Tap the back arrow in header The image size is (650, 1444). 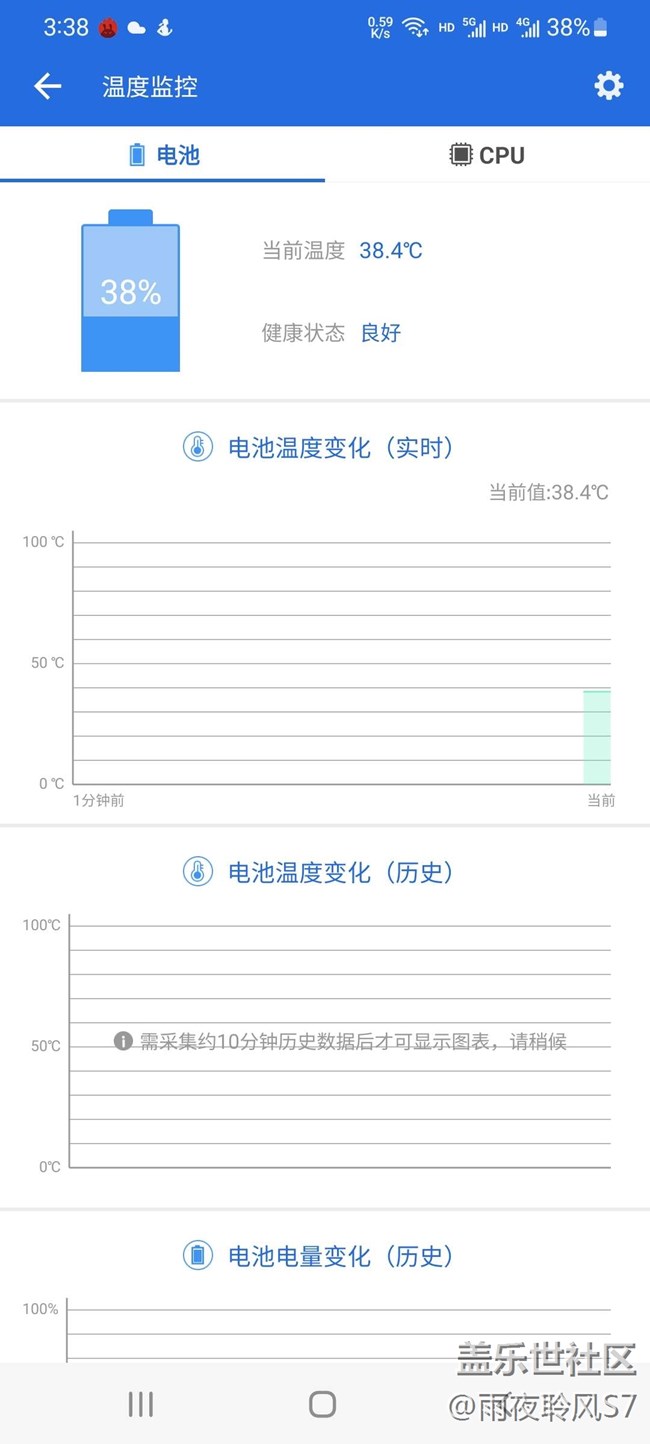click(48, 87)
